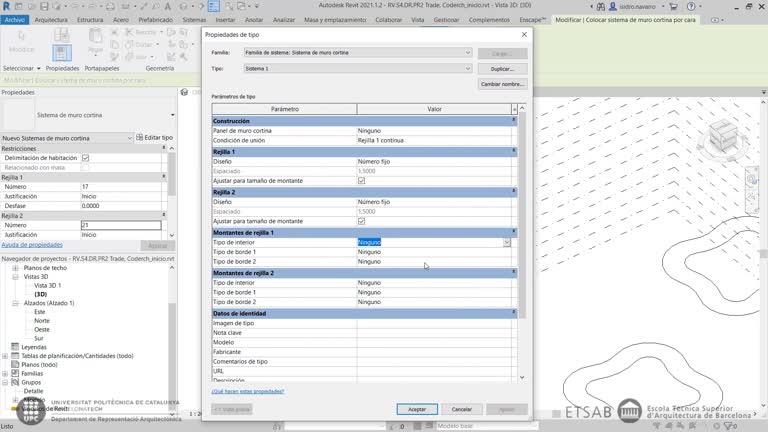
Task: Toggle Rejilla 1 Ajustar para tamaño de montante
Action: 361,181
